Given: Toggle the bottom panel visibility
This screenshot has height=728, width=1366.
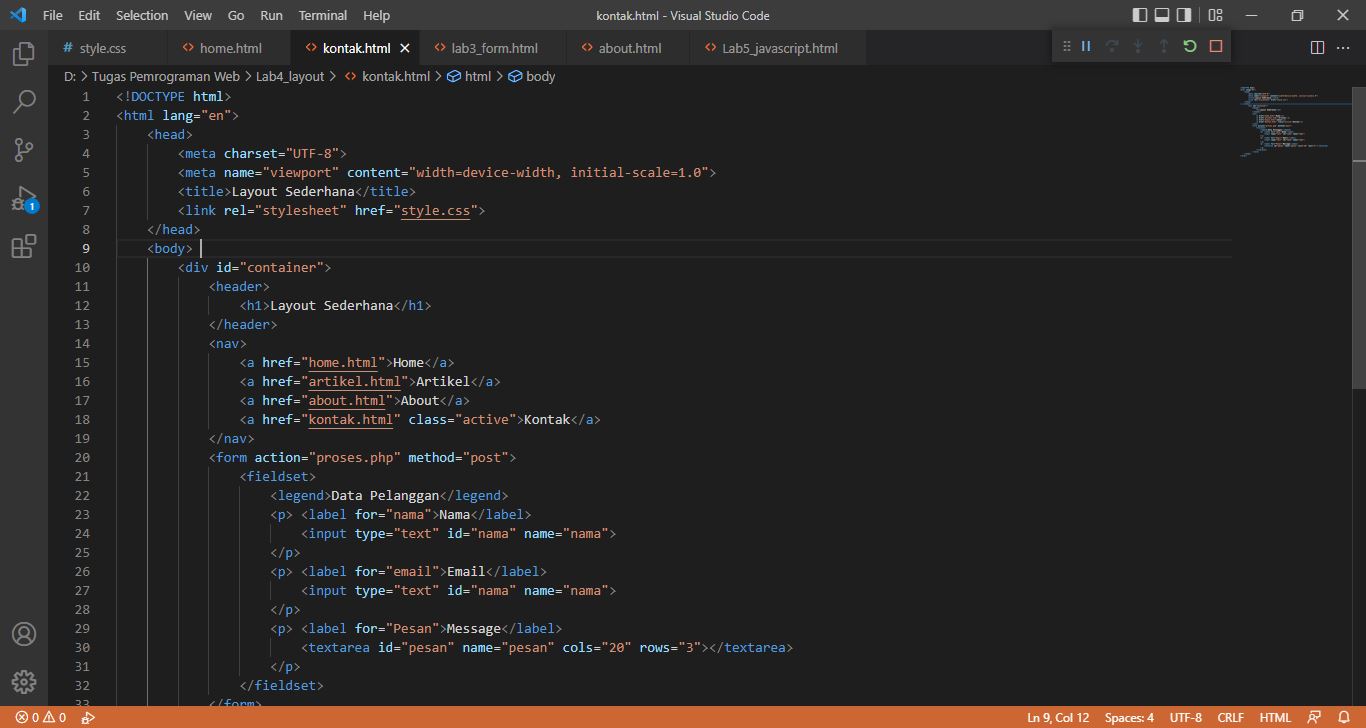Looking at the screenshot, I should click(1163, 15).
